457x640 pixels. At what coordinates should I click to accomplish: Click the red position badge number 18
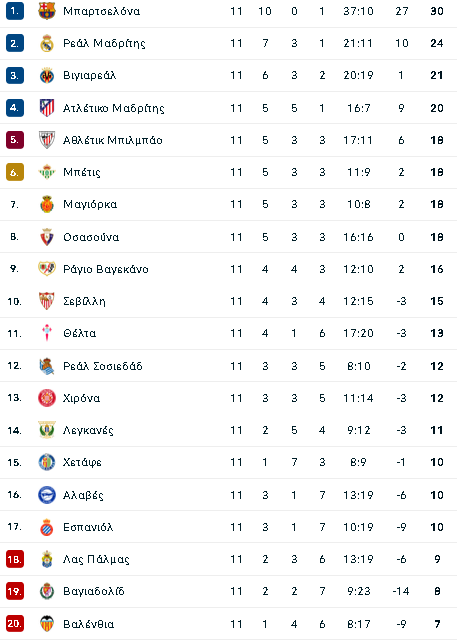click(x=15, y=559)
